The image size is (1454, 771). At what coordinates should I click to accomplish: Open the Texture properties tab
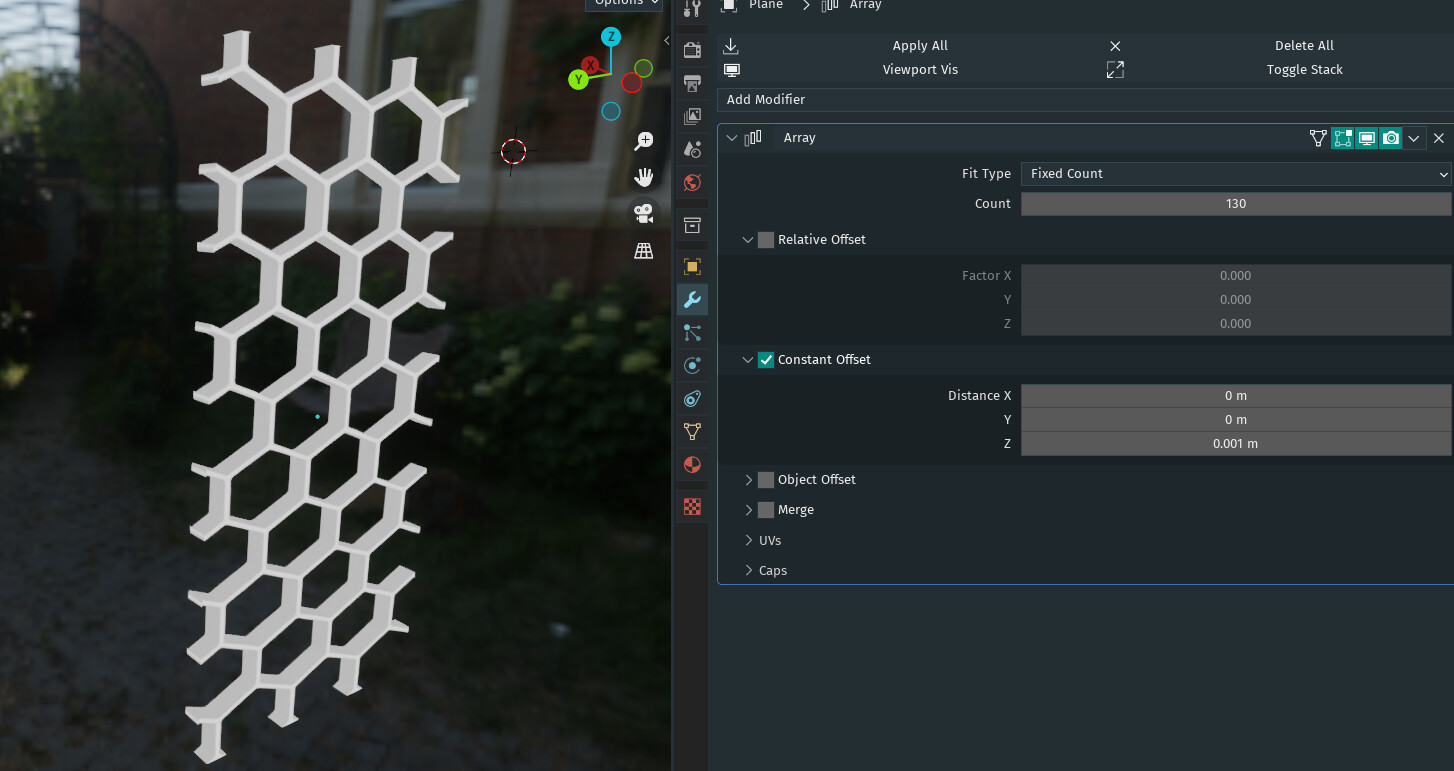(x=692, y=506)
